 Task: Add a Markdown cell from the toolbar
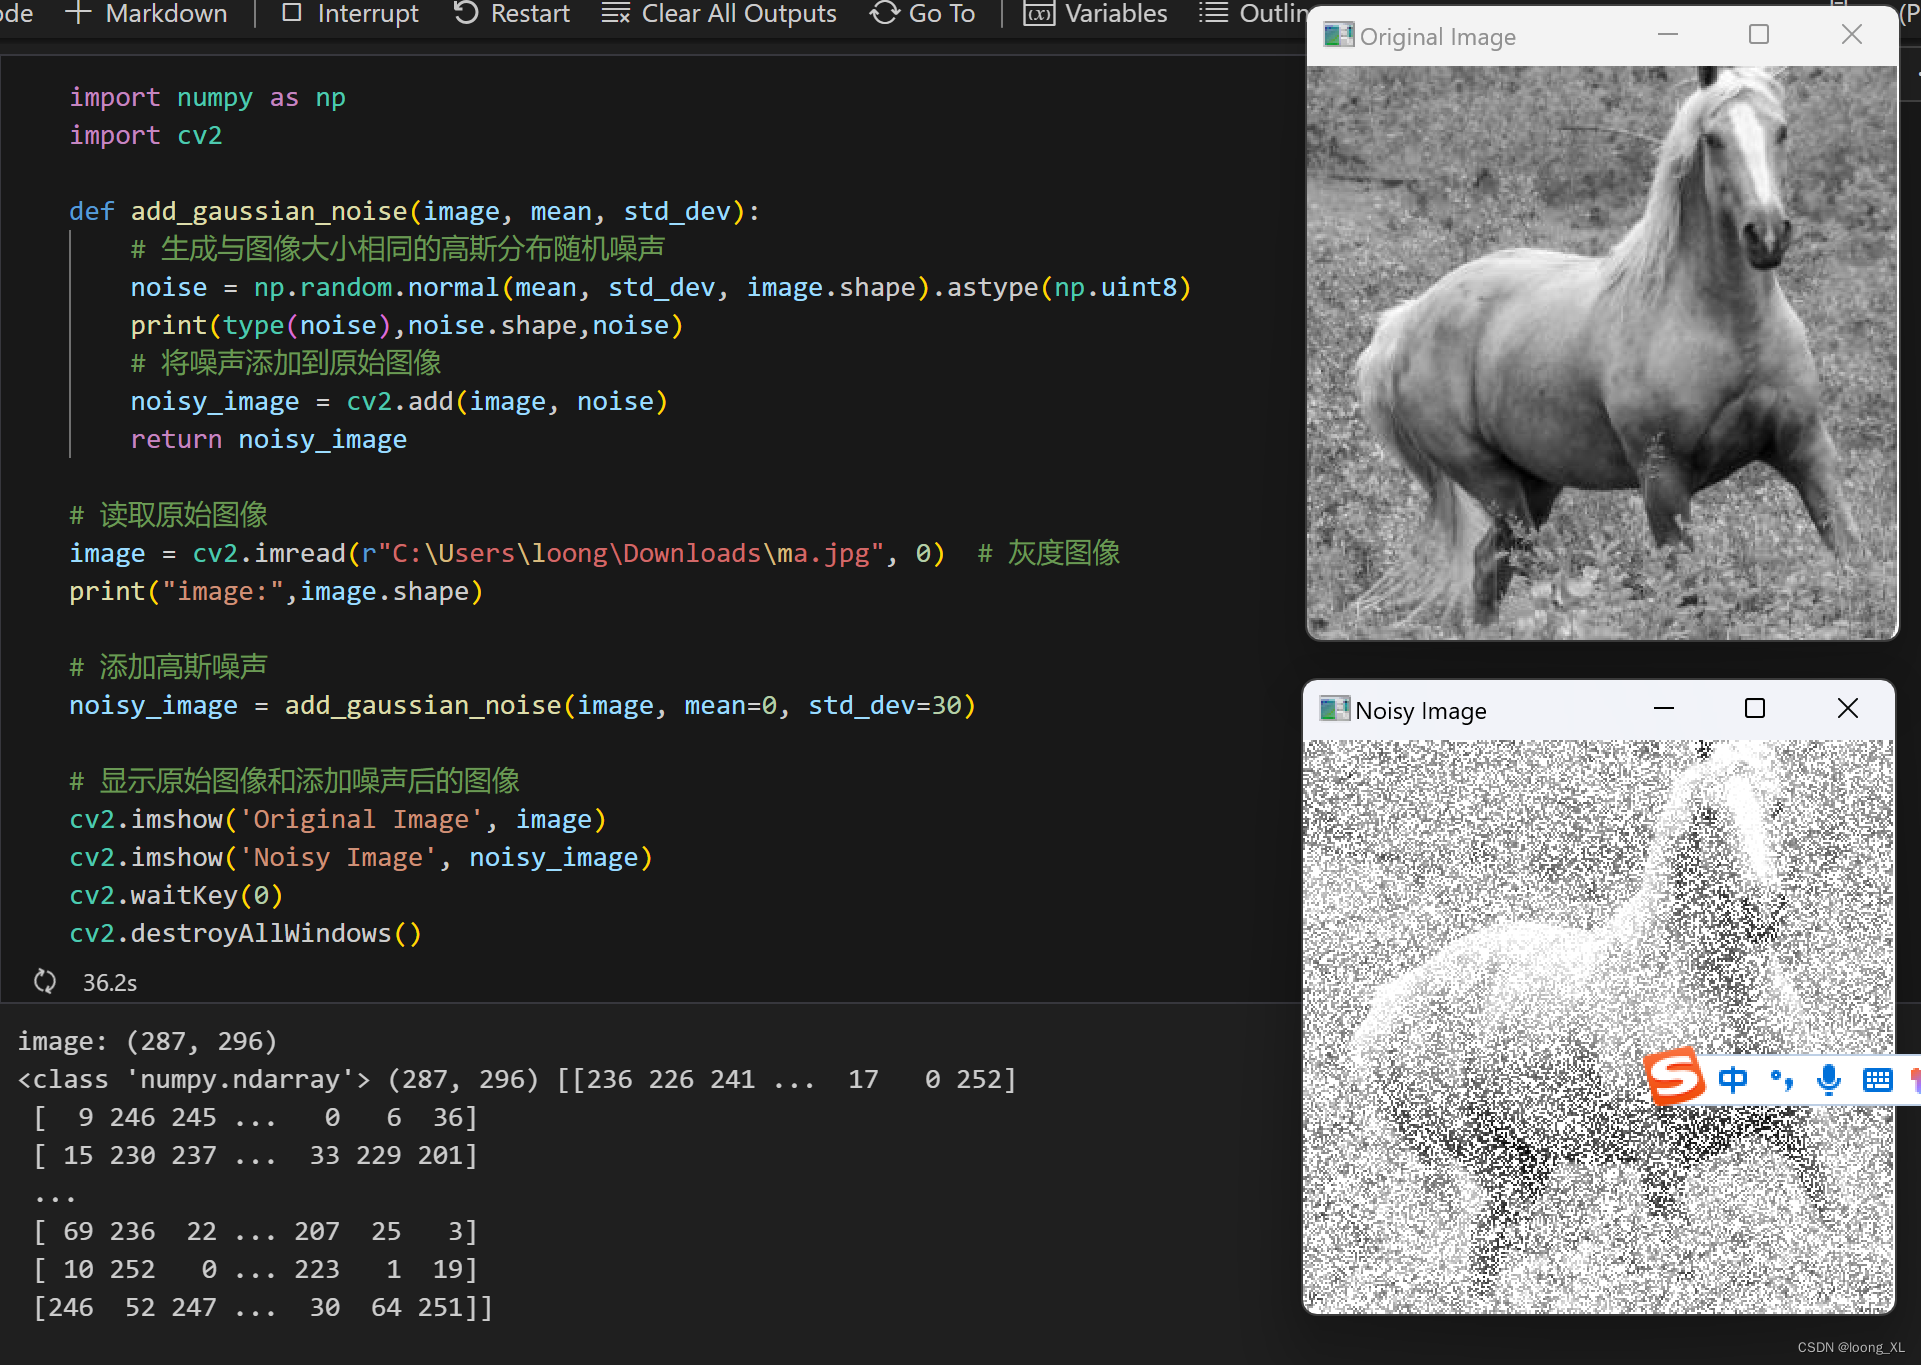pyautogui.click(x=146, y=13)
